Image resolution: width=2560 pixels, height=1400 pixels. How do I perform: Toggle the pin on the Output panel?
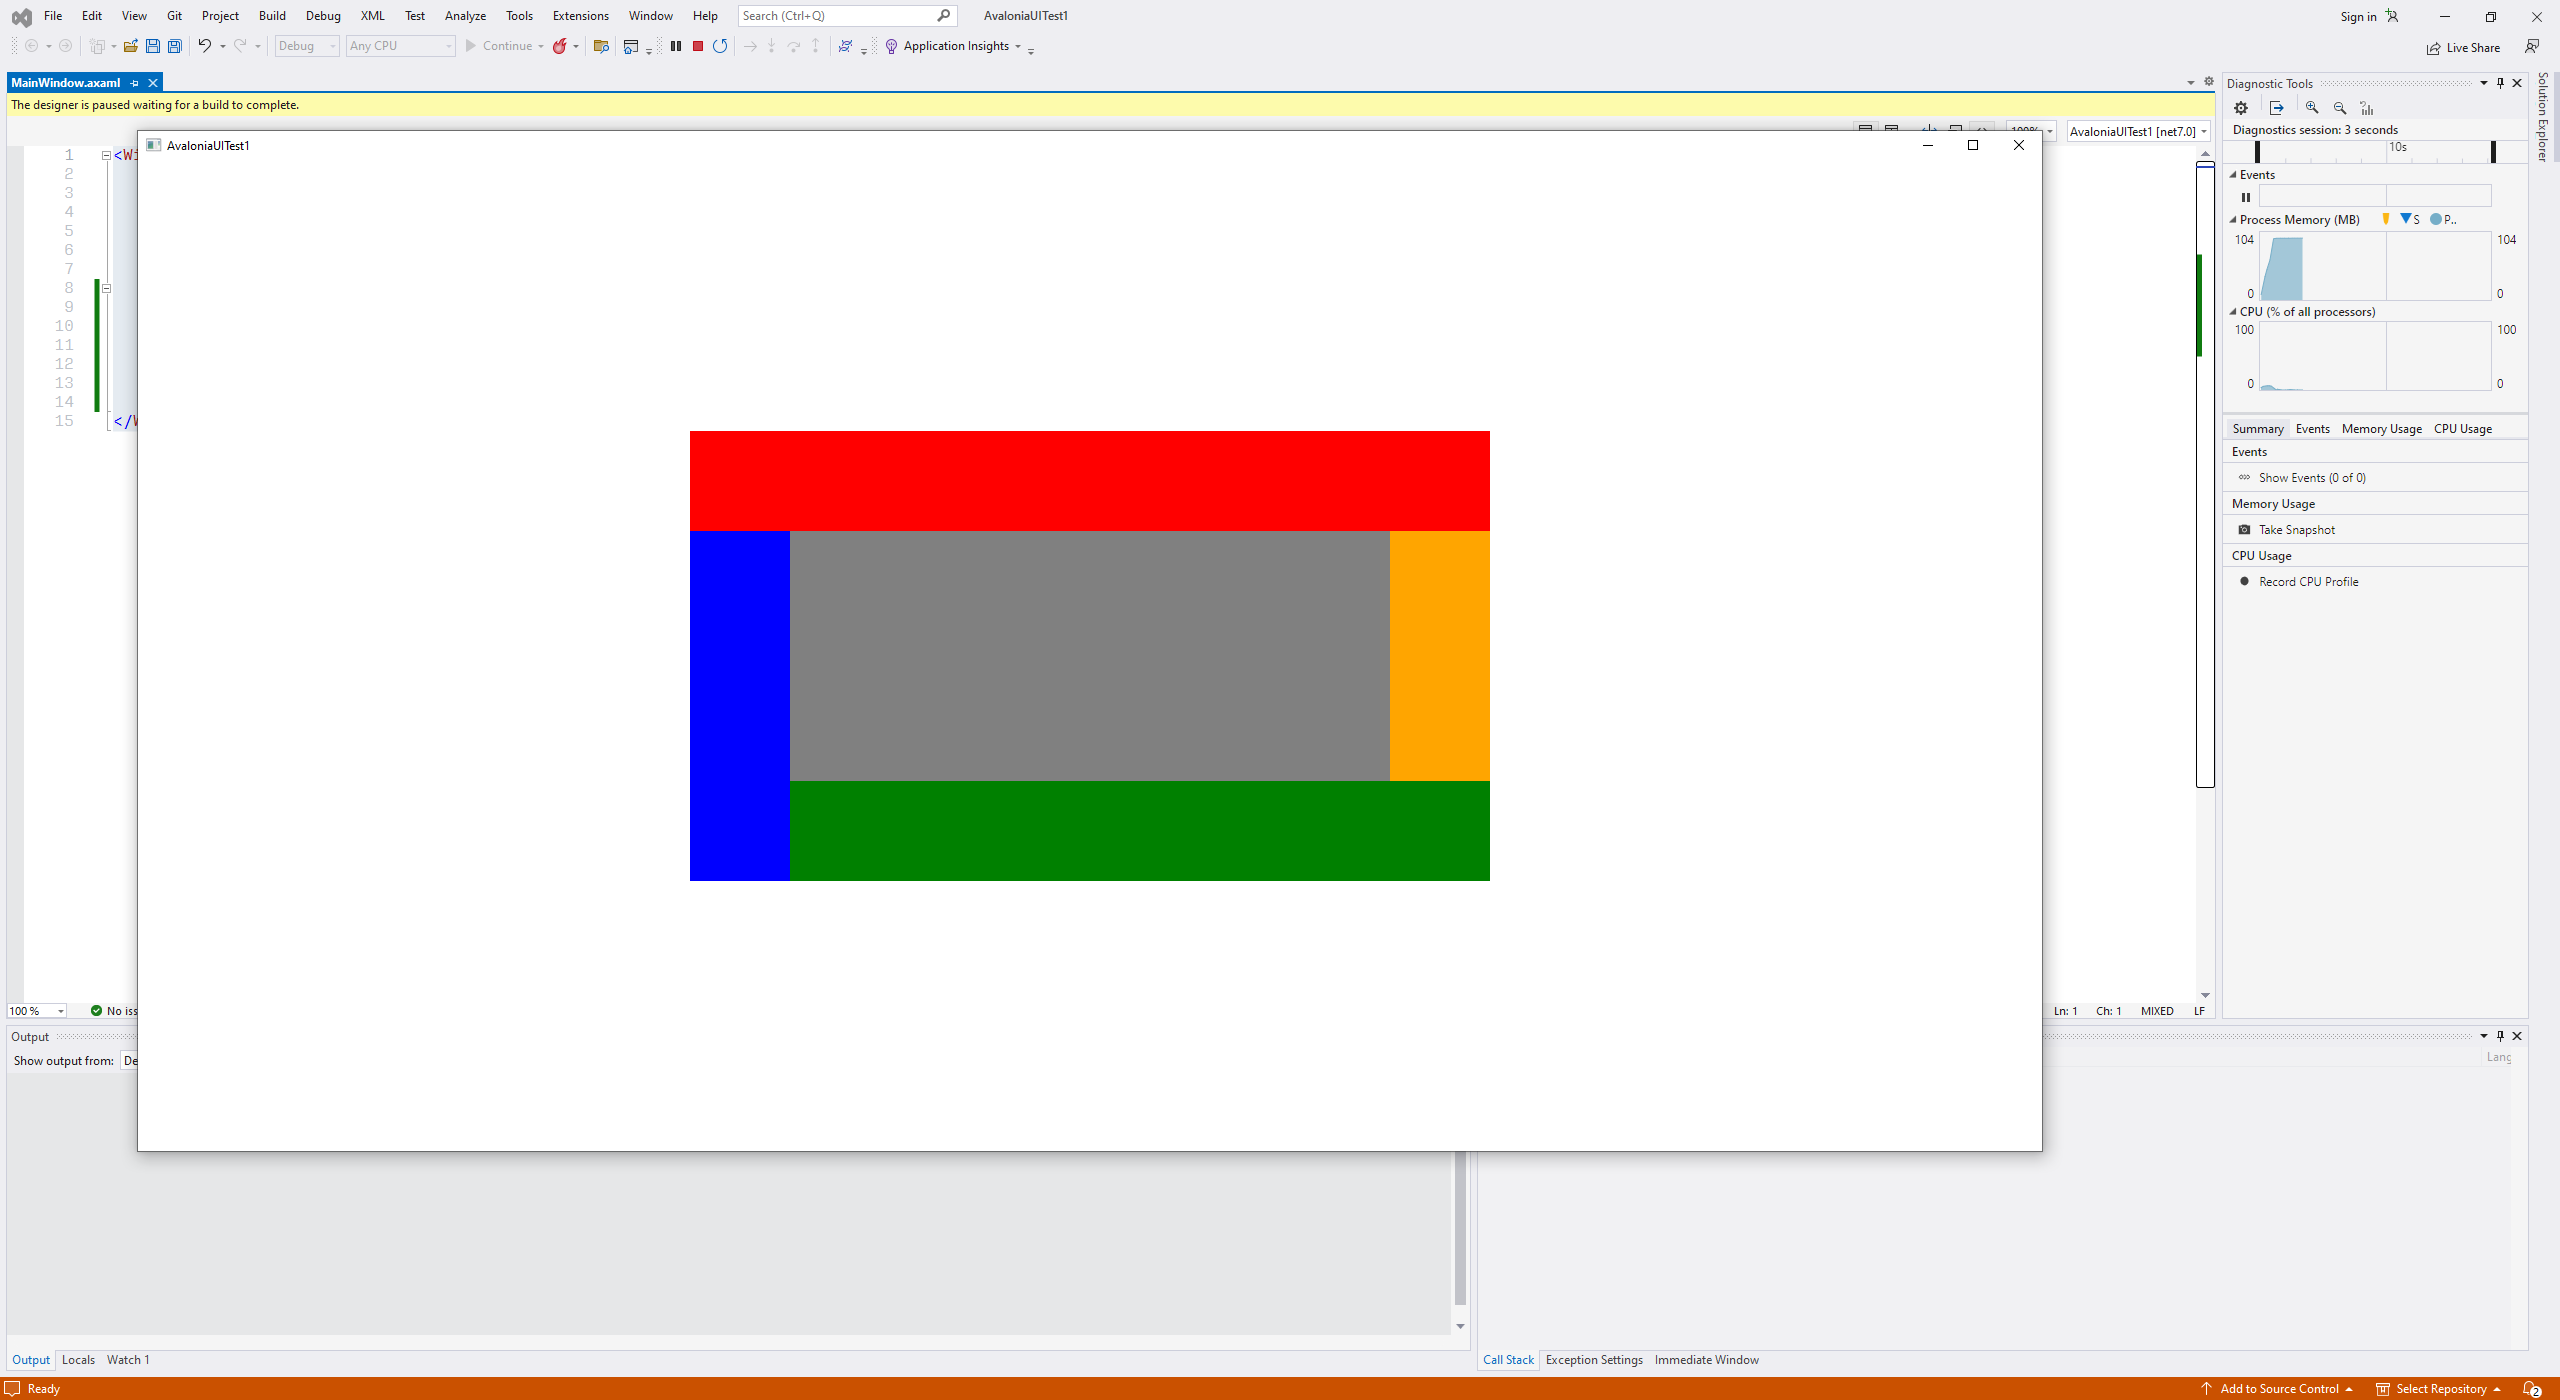pos(2500,1035)
